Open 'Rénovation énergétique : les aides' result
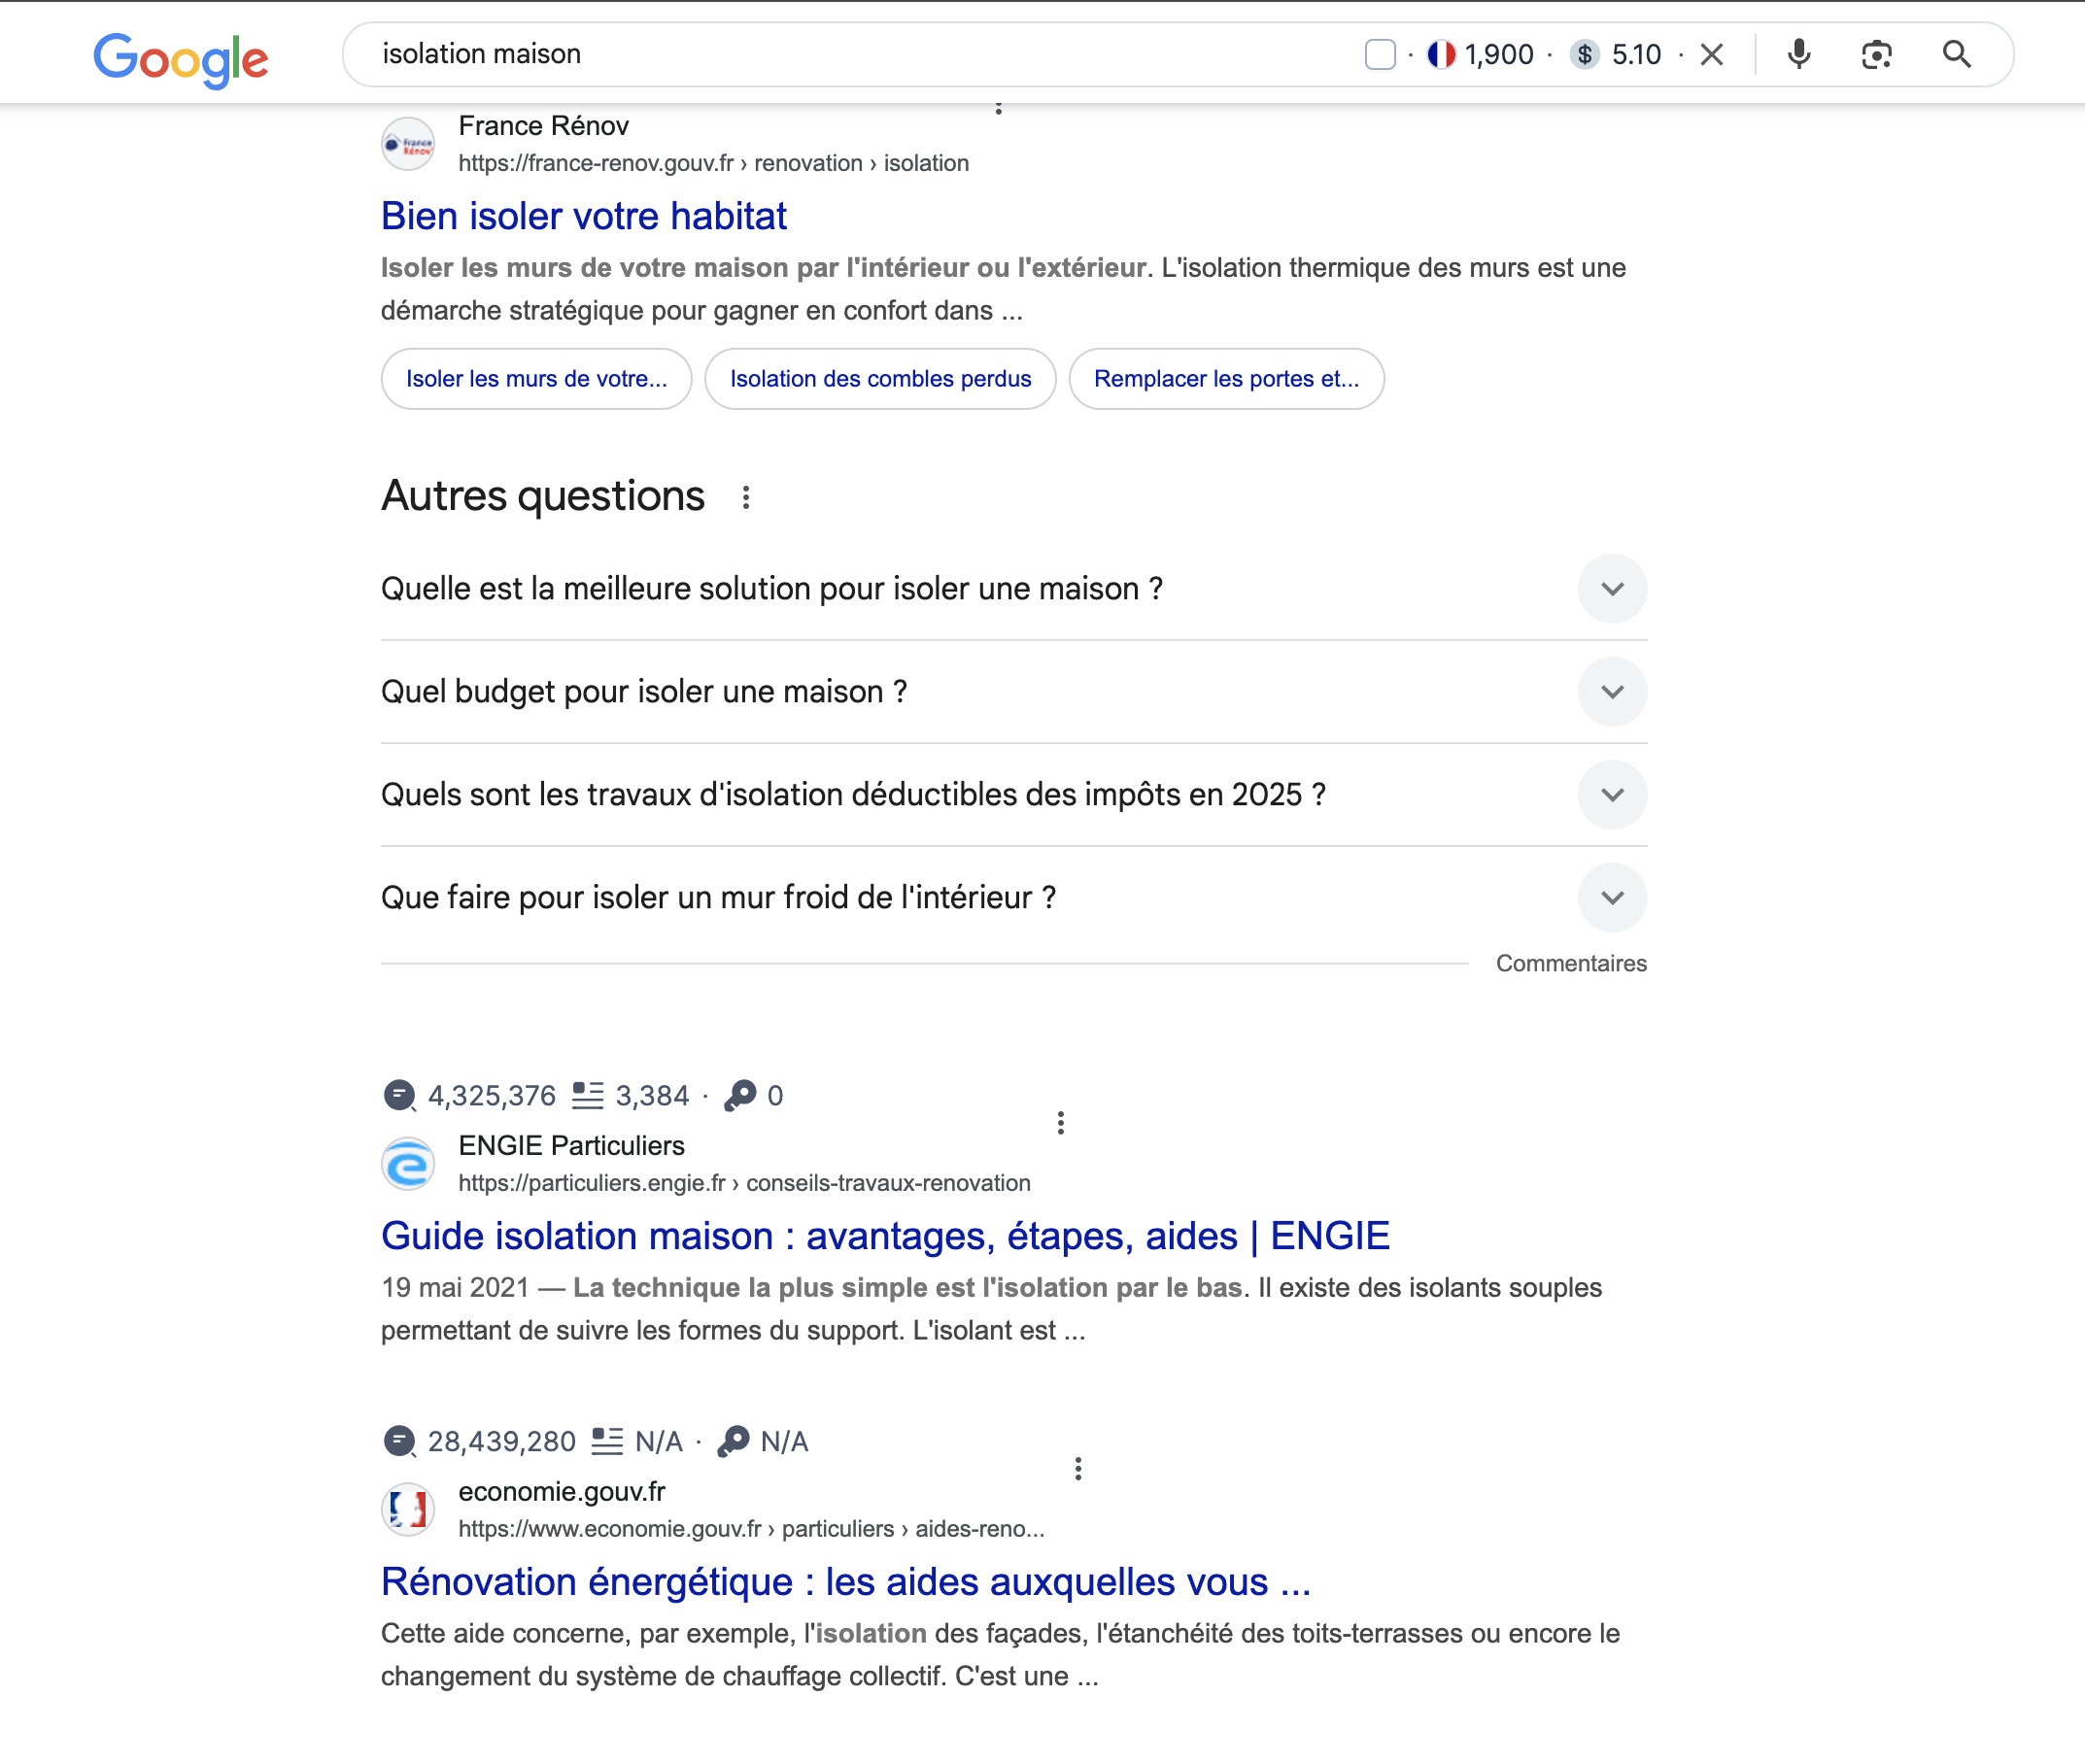 (846, 1582)
